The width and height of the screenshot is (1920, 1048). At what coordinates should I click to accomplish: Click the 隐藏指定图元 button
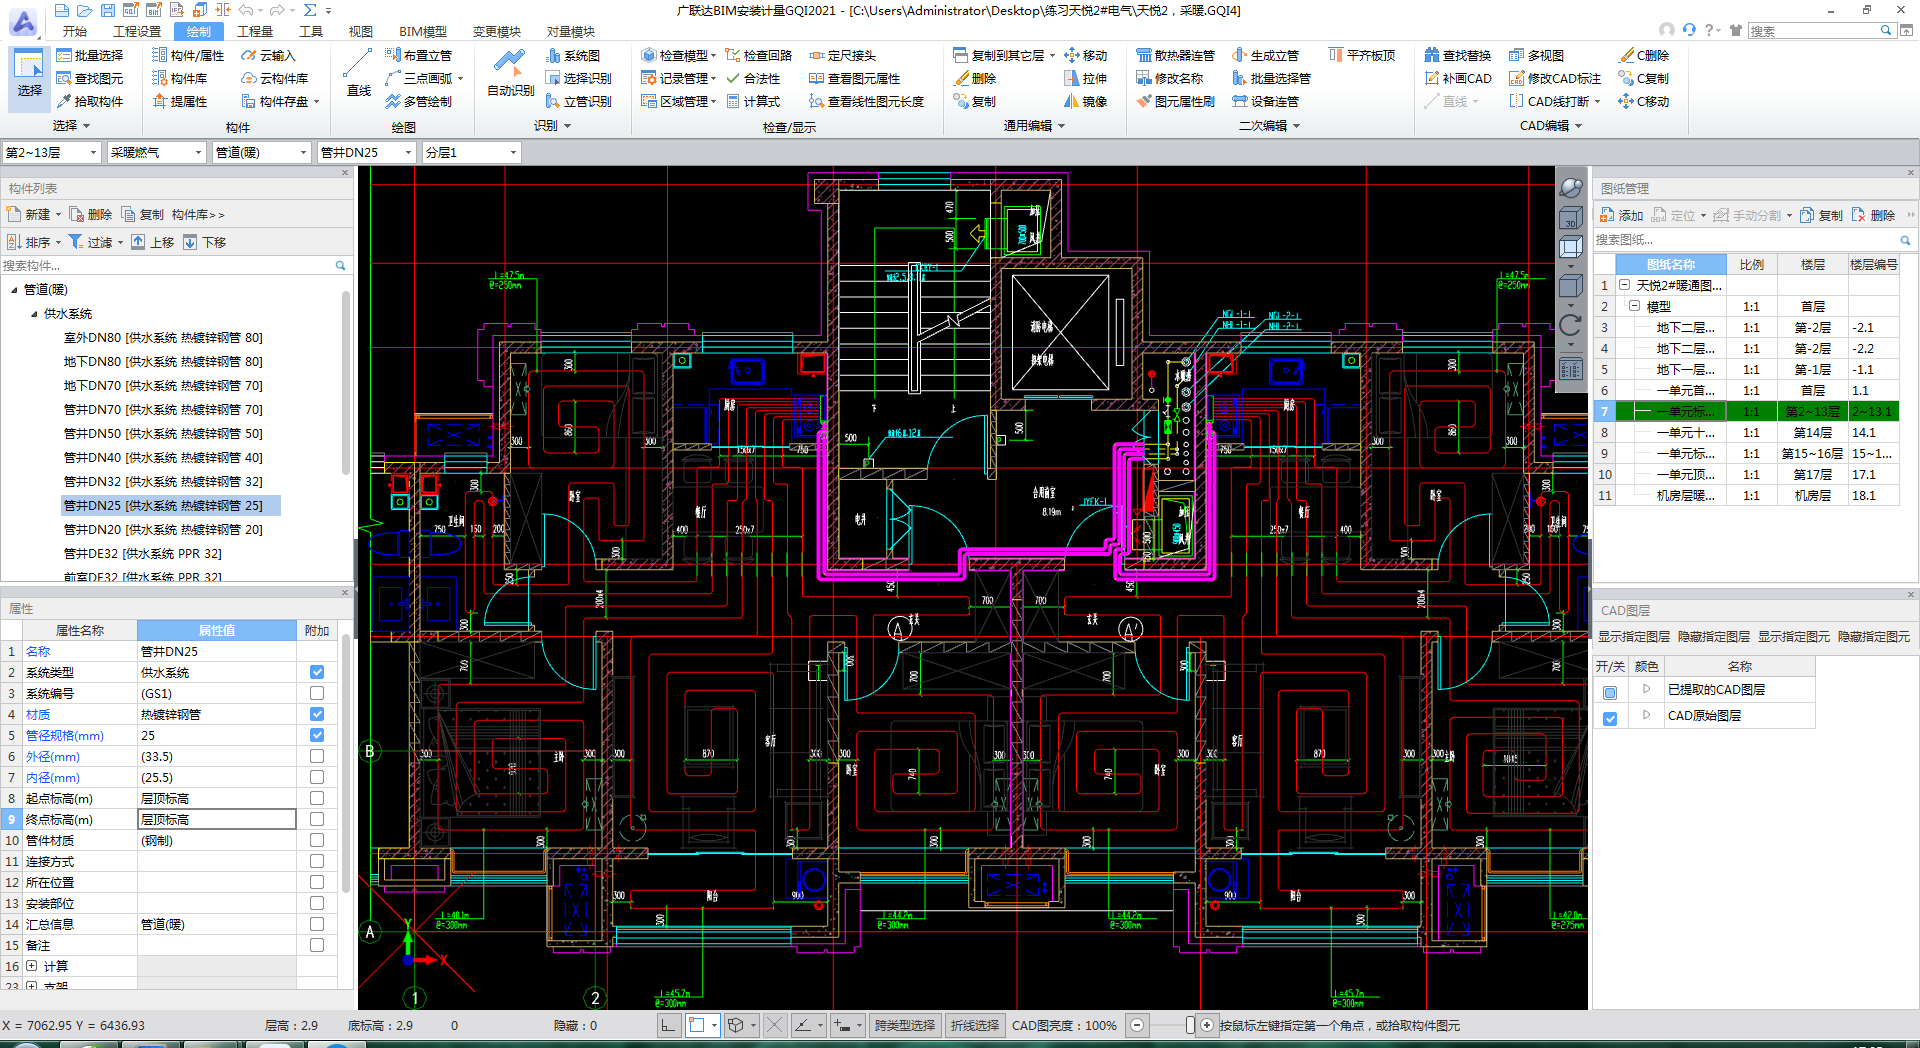coord(1874,637)
